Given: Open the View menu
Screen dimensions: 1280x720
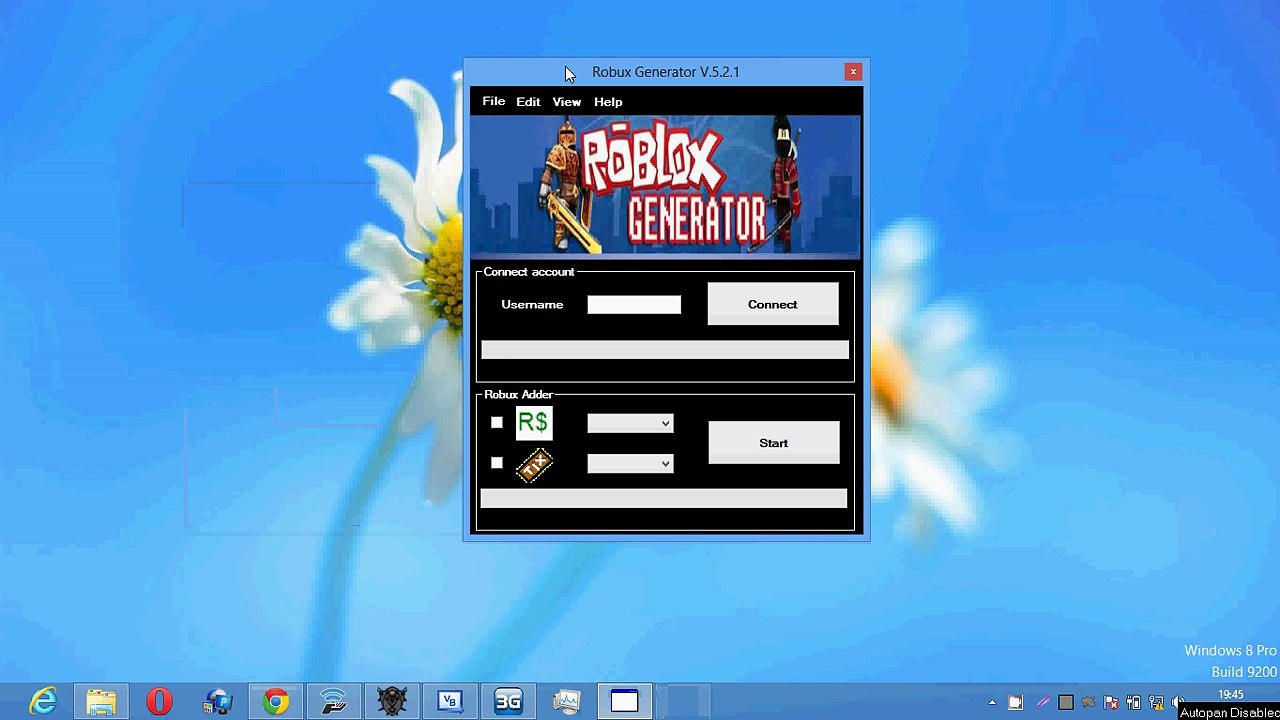Looking at the screenshot, I should point(566,101).
